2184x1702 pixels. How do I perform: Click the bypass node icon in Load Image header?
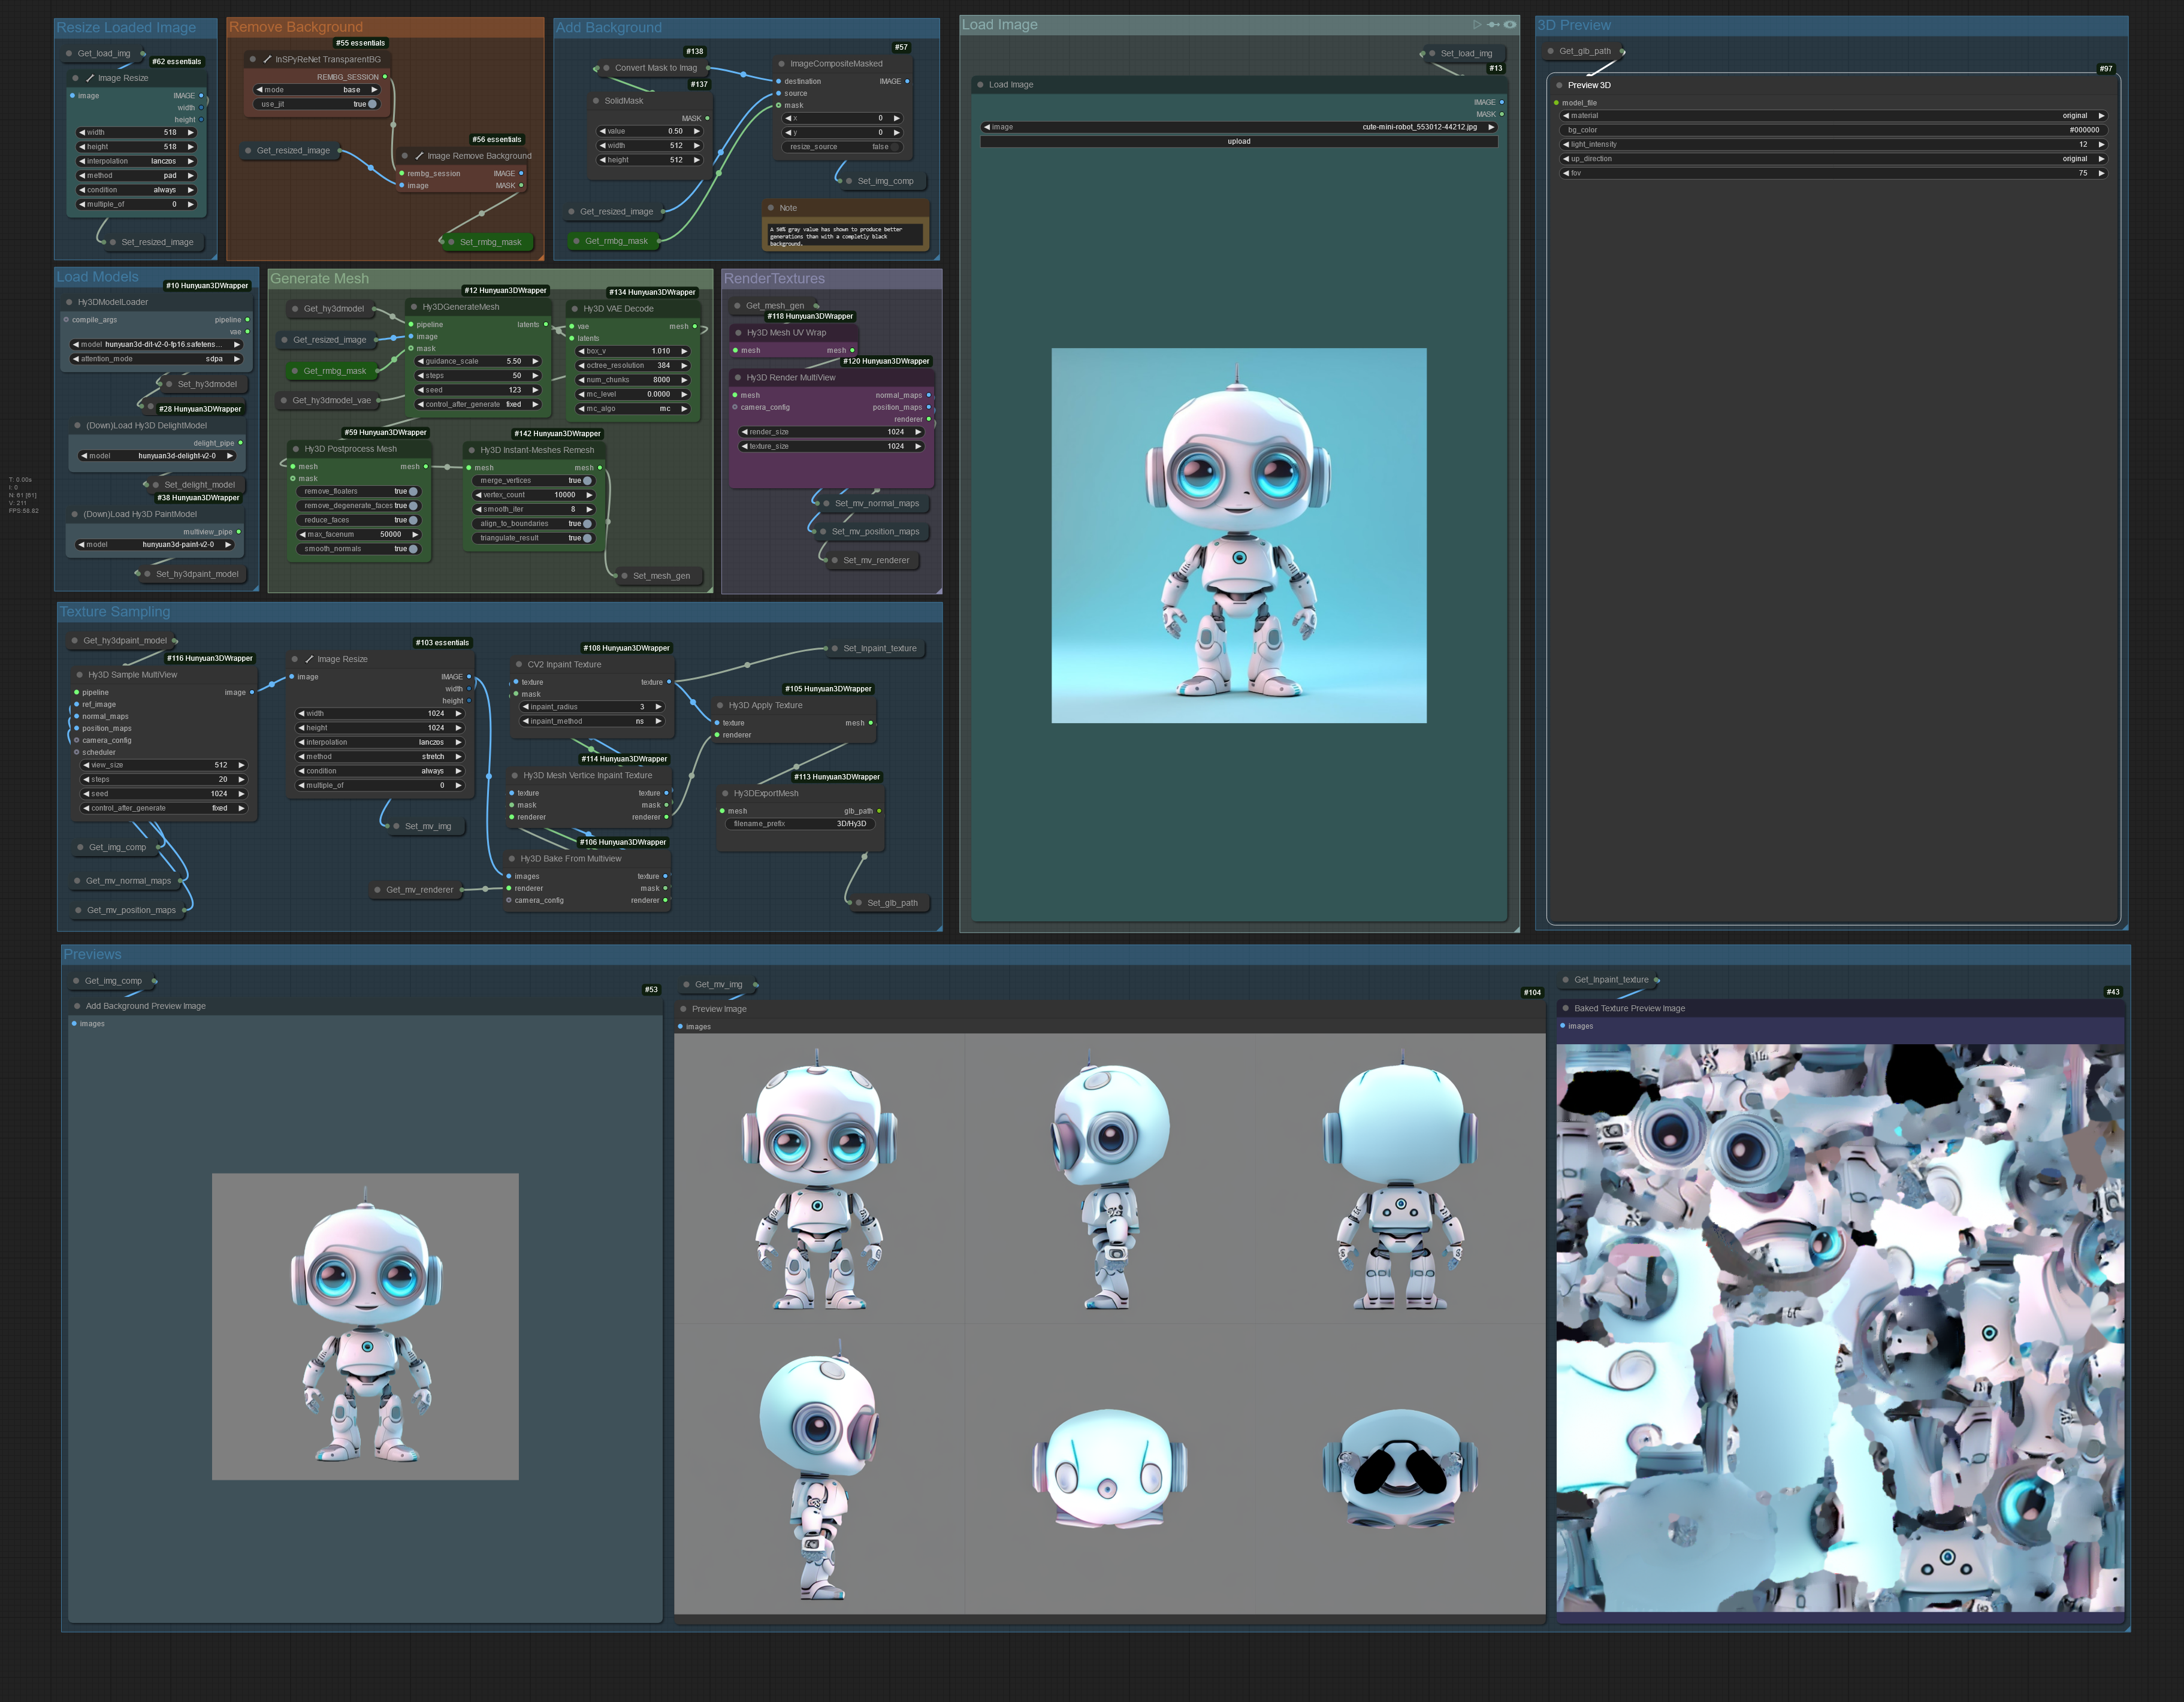[x=1493, y=25]
